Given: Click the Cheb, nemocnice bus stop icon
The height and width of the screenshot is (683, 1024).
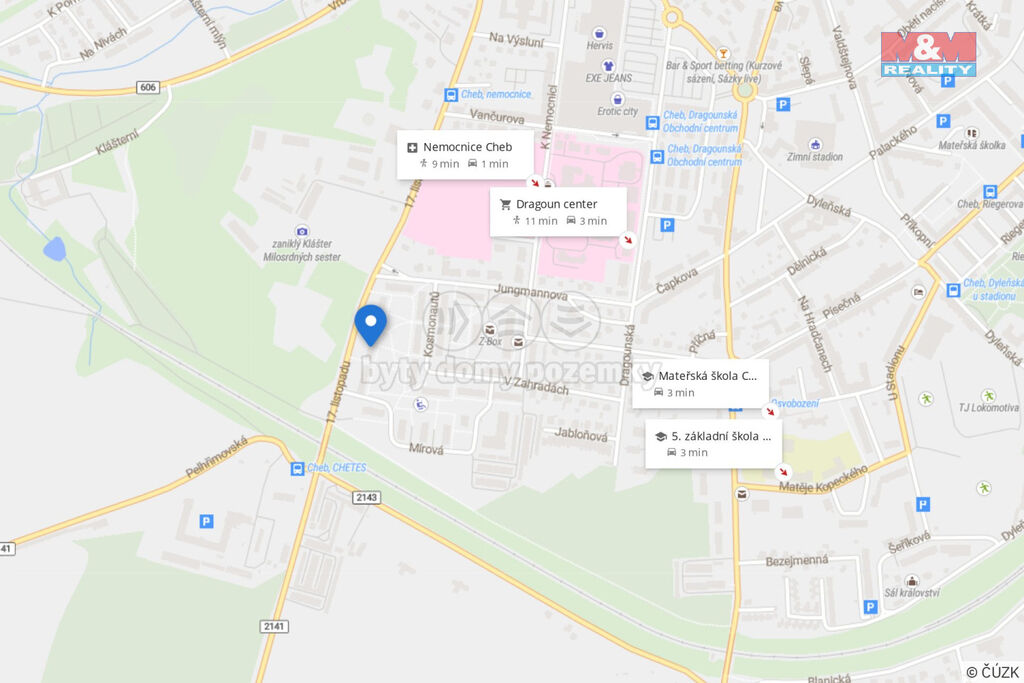Looking at the screenshot, I should (x=451, y=95).
